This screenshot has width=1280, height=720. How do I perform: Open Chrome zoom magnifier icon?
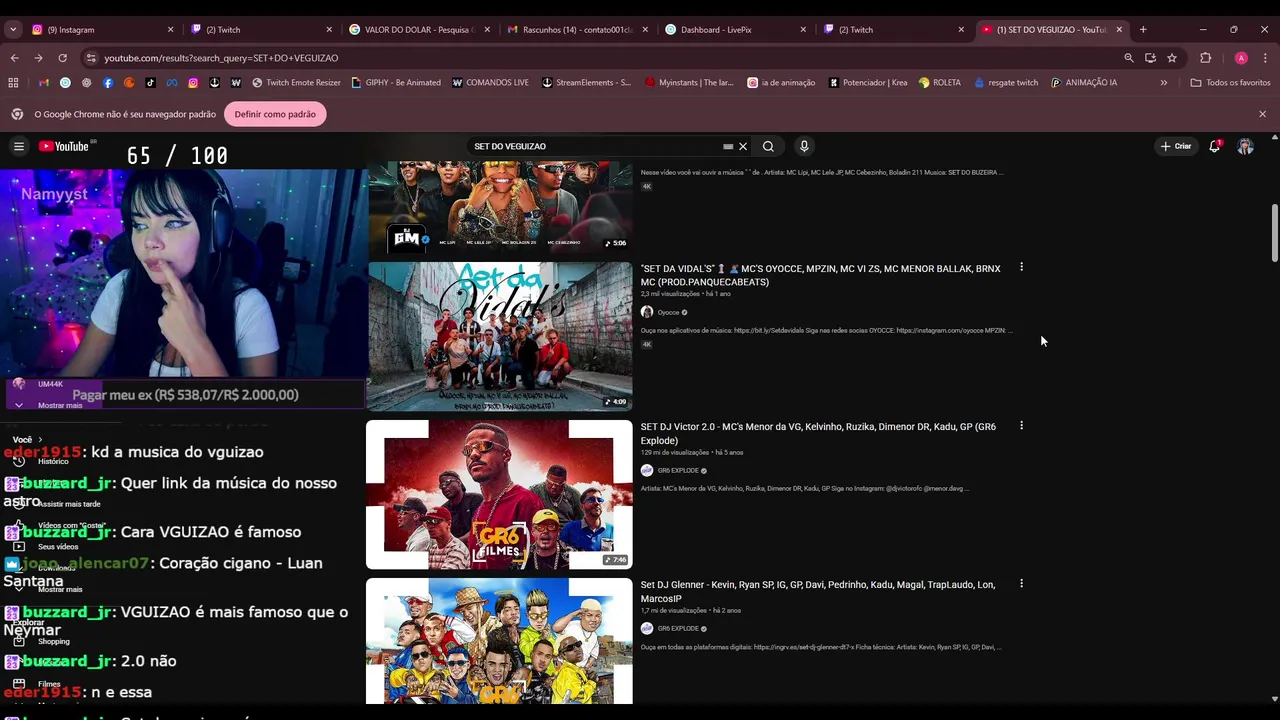1129,58
